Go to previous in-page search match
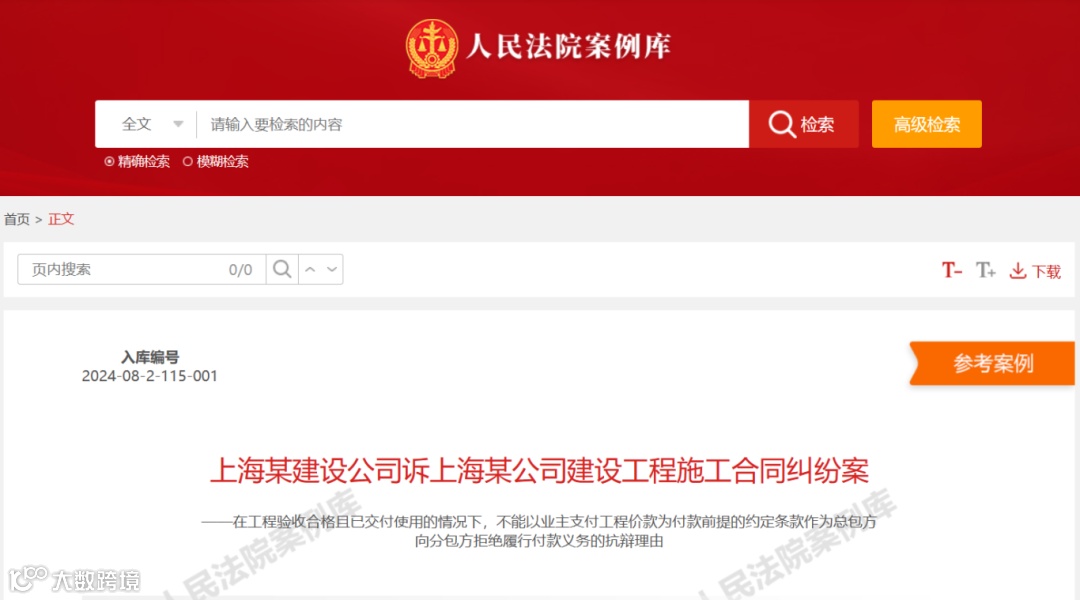The height and width of the screenshot is (600, 1080). pyautogui.click(x=310, y=269)
